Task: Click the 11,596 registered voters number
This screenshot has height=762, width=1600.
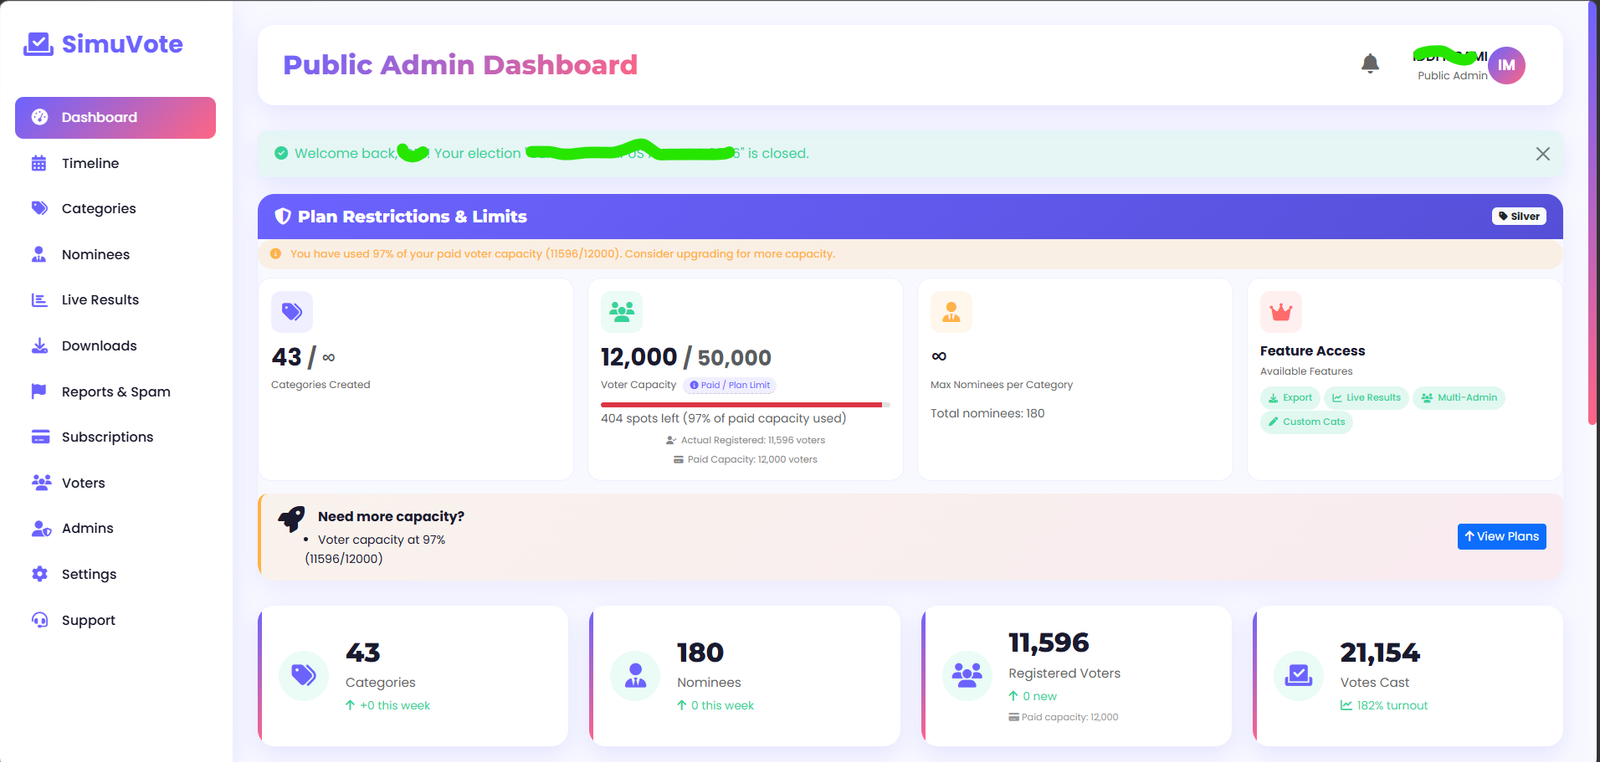Action: click(x=1049, y=642)
